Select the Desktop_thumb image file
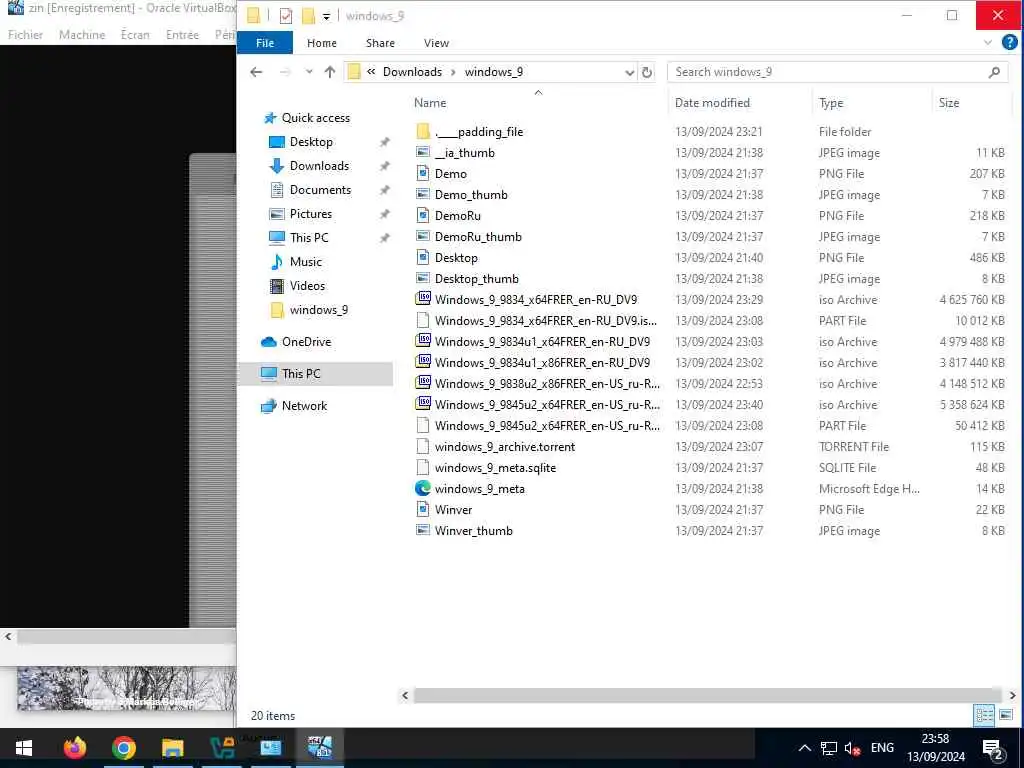Viewport: 1024px width, 768px height. [477, 279]
